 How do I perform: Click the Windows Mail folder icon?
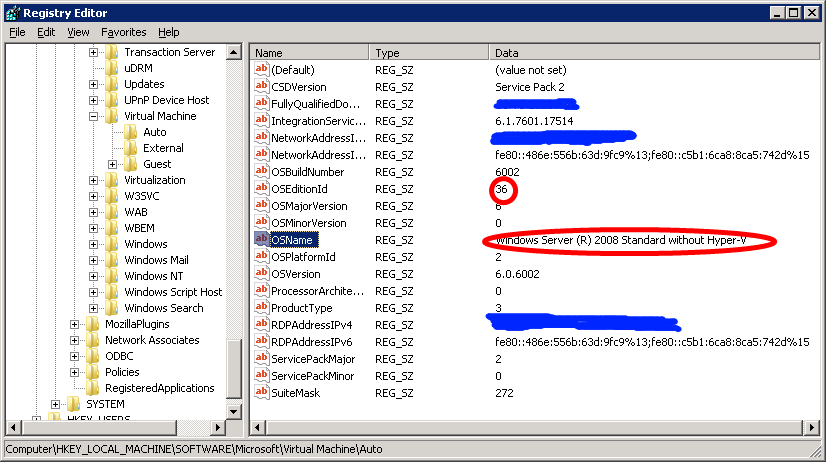pos(112,260)
